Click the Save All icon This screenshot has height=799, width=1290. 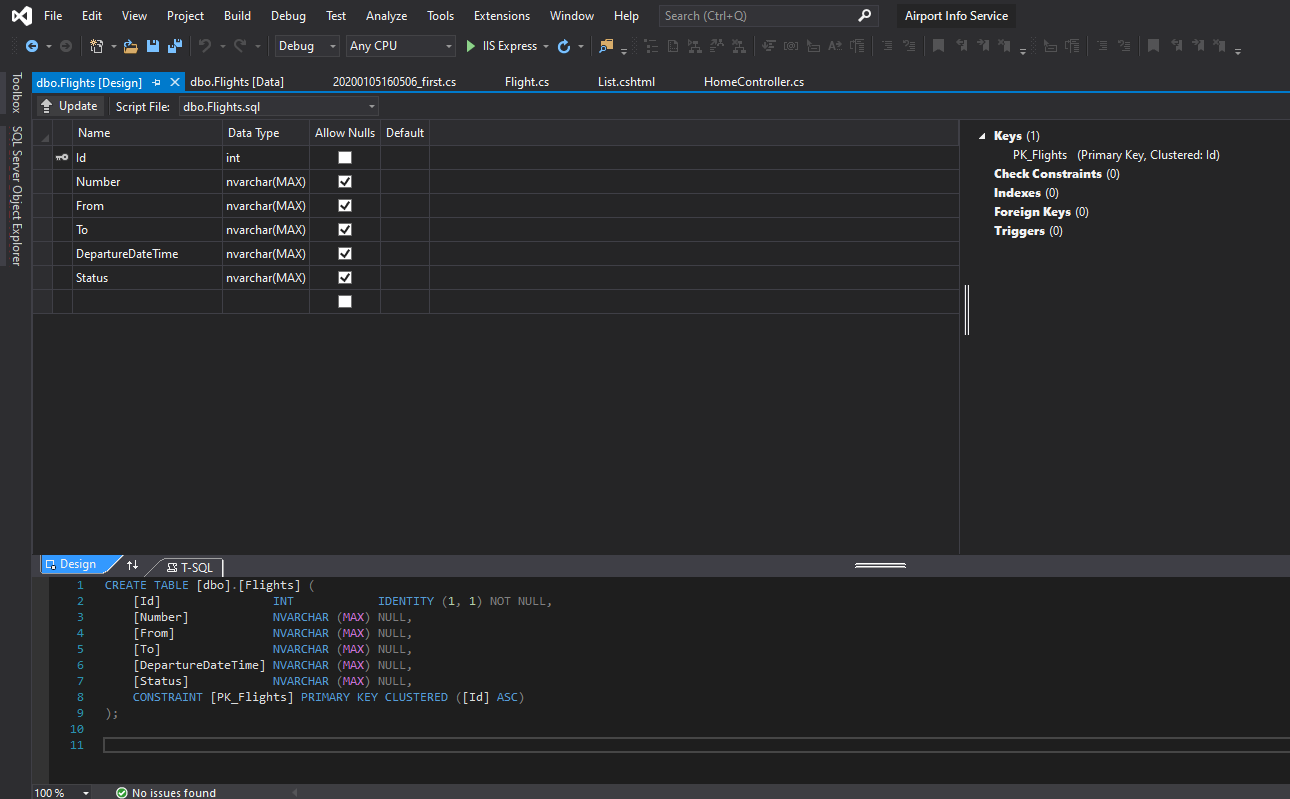point(175,46)
